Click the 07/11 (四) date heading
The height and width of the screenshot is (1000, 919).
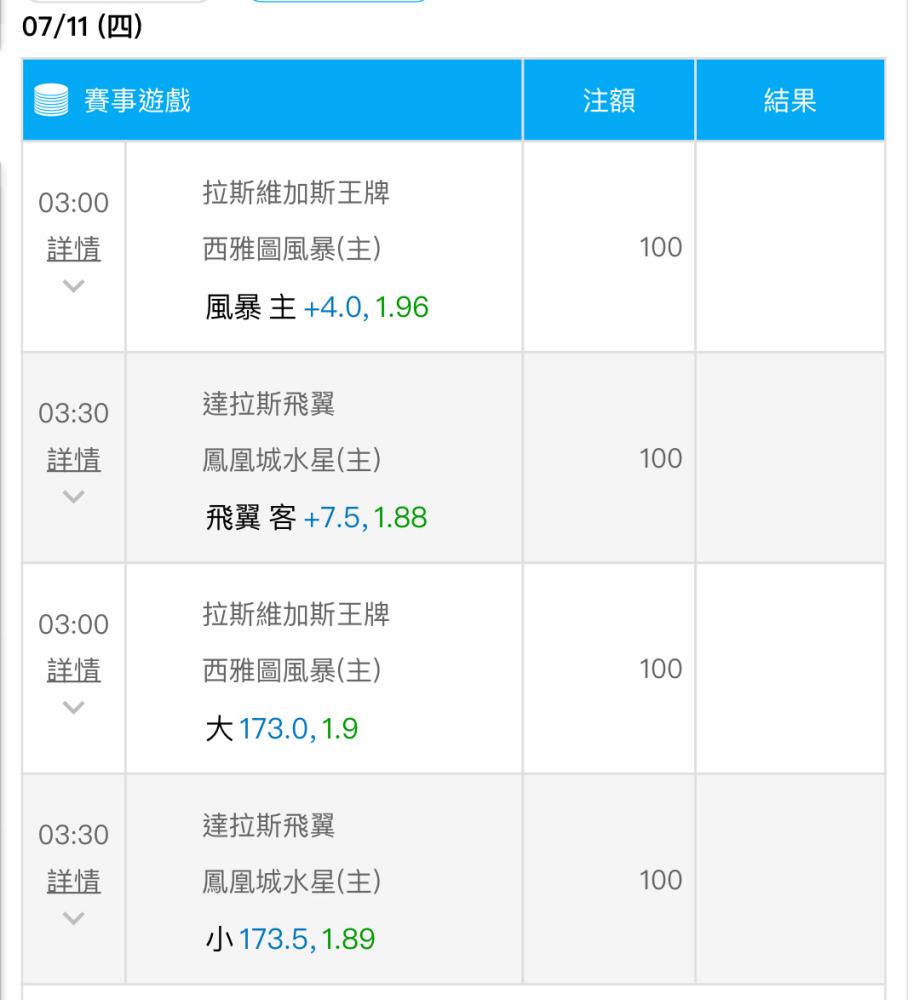[82, 27]
